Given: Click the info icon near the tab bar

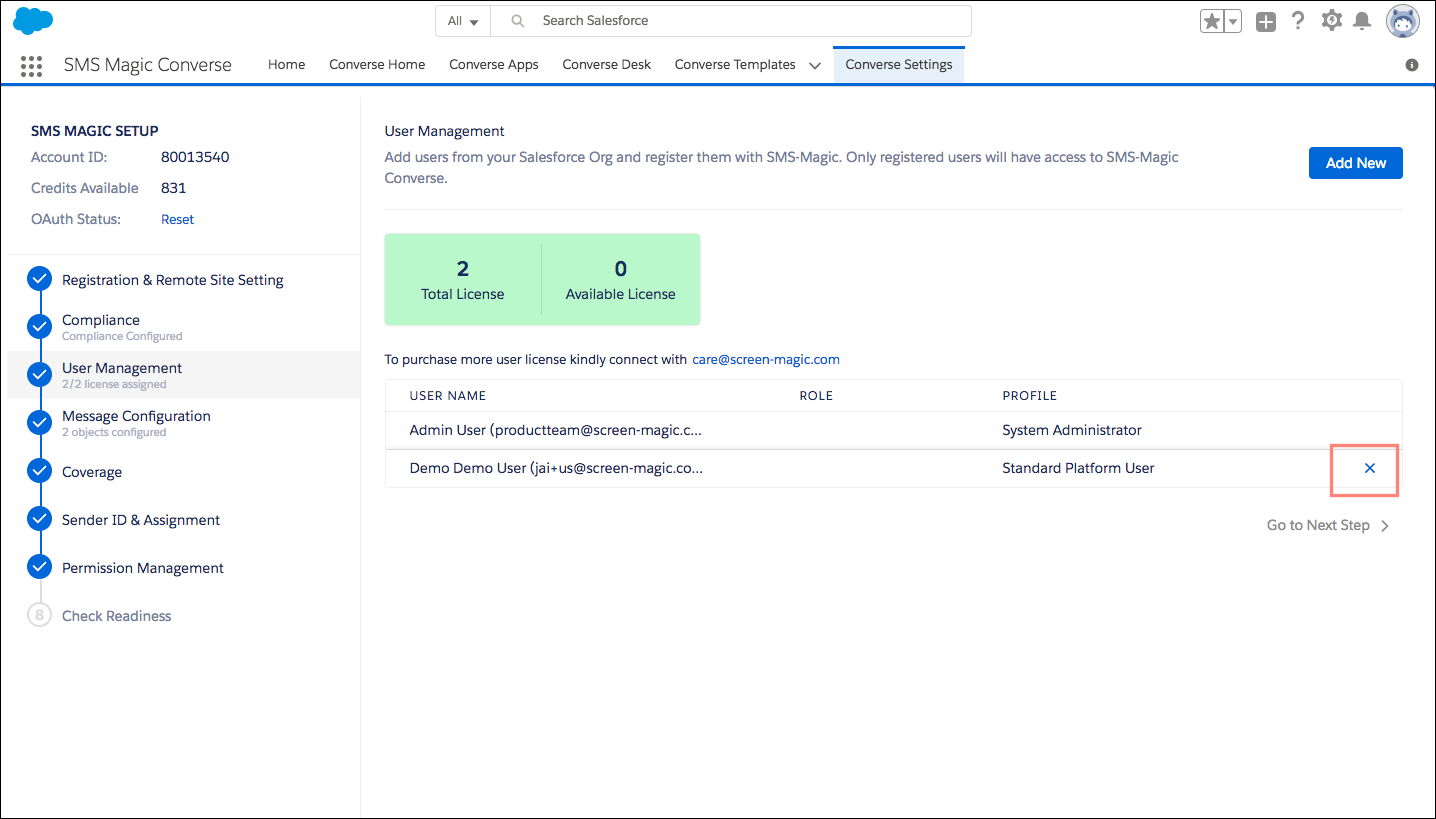Looking at the screenshot, I should click(1412, 65).
